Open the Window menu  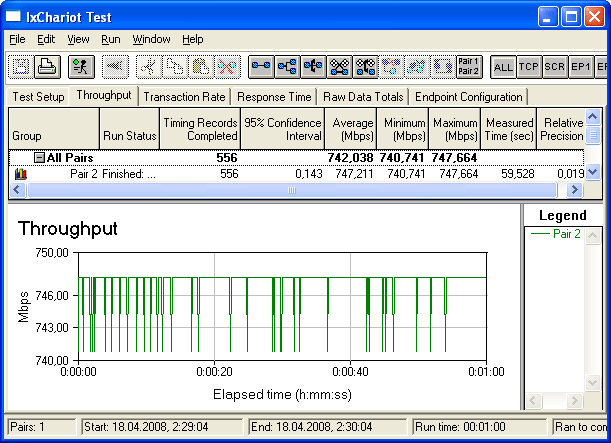[x=151, y=39]
